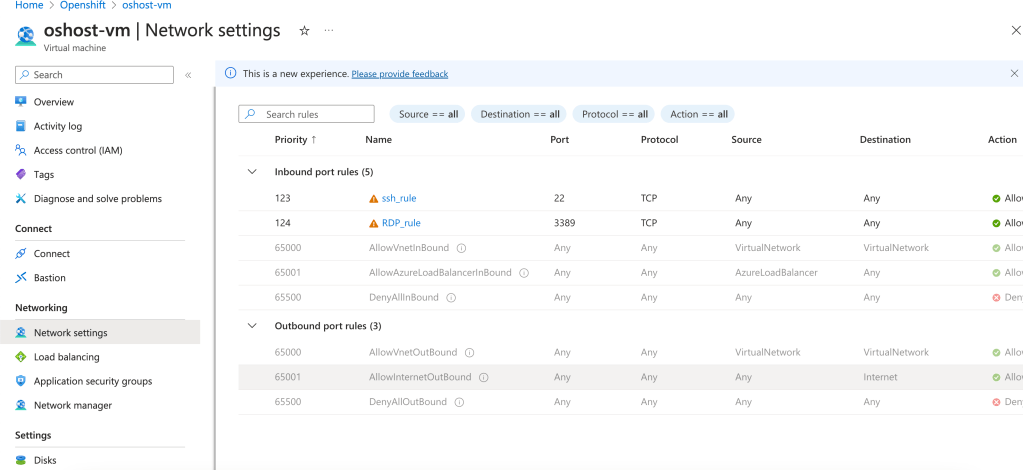
Task: Go to Openshift in the breadcrumb
Action: [x=84, y=5]
